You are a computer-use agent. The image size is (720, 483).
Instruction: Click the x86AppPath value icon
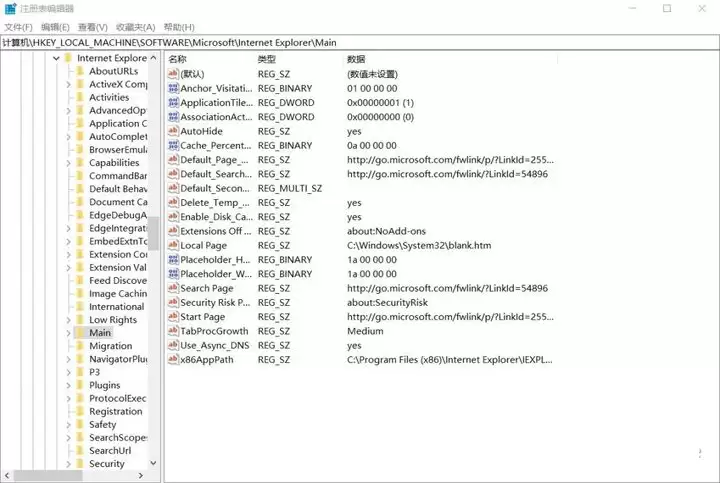click(x=173, y=360)
